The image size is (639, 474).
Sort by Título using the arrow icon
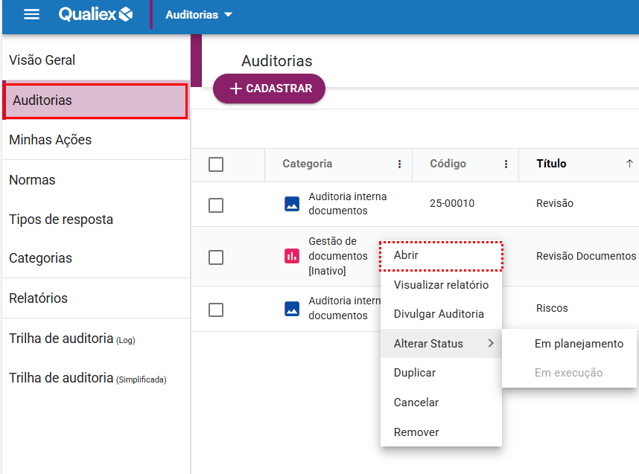[x=629, y=164]
